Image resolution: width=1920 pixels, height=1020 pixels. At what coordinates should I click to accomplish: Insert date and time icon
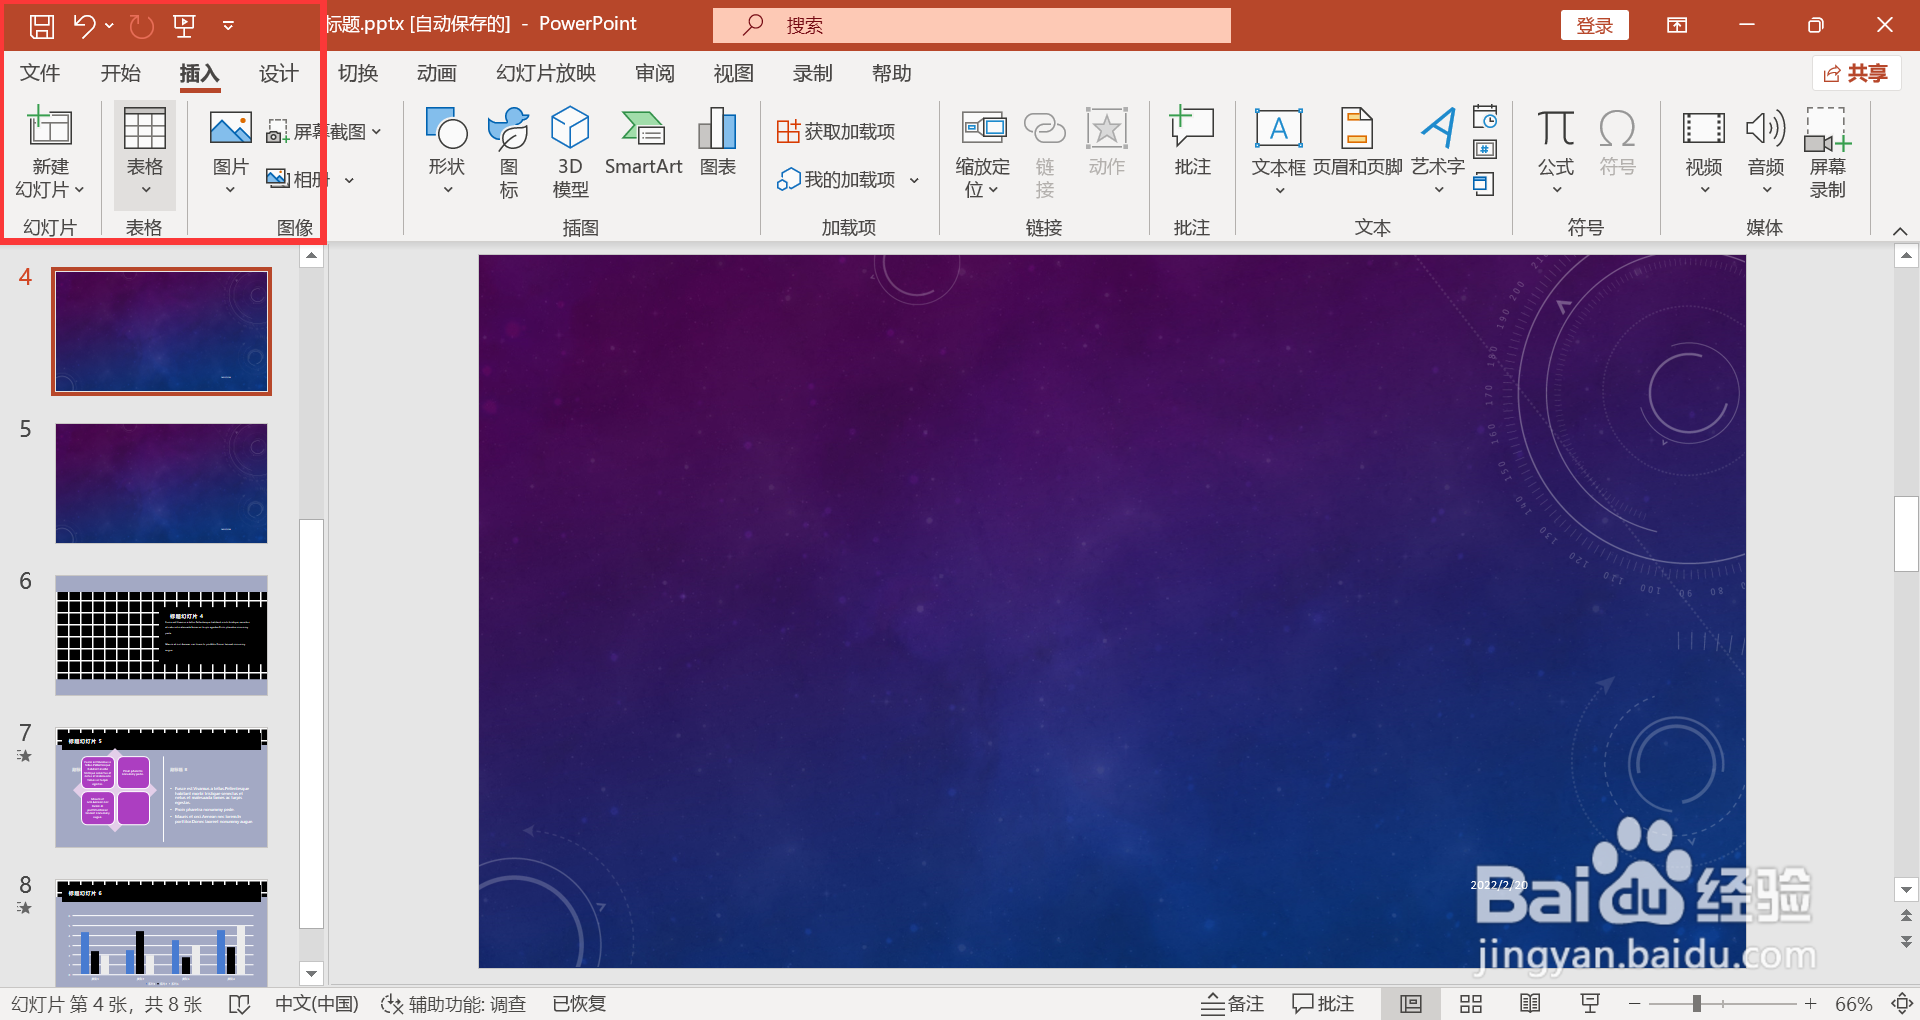(1485, 117)
